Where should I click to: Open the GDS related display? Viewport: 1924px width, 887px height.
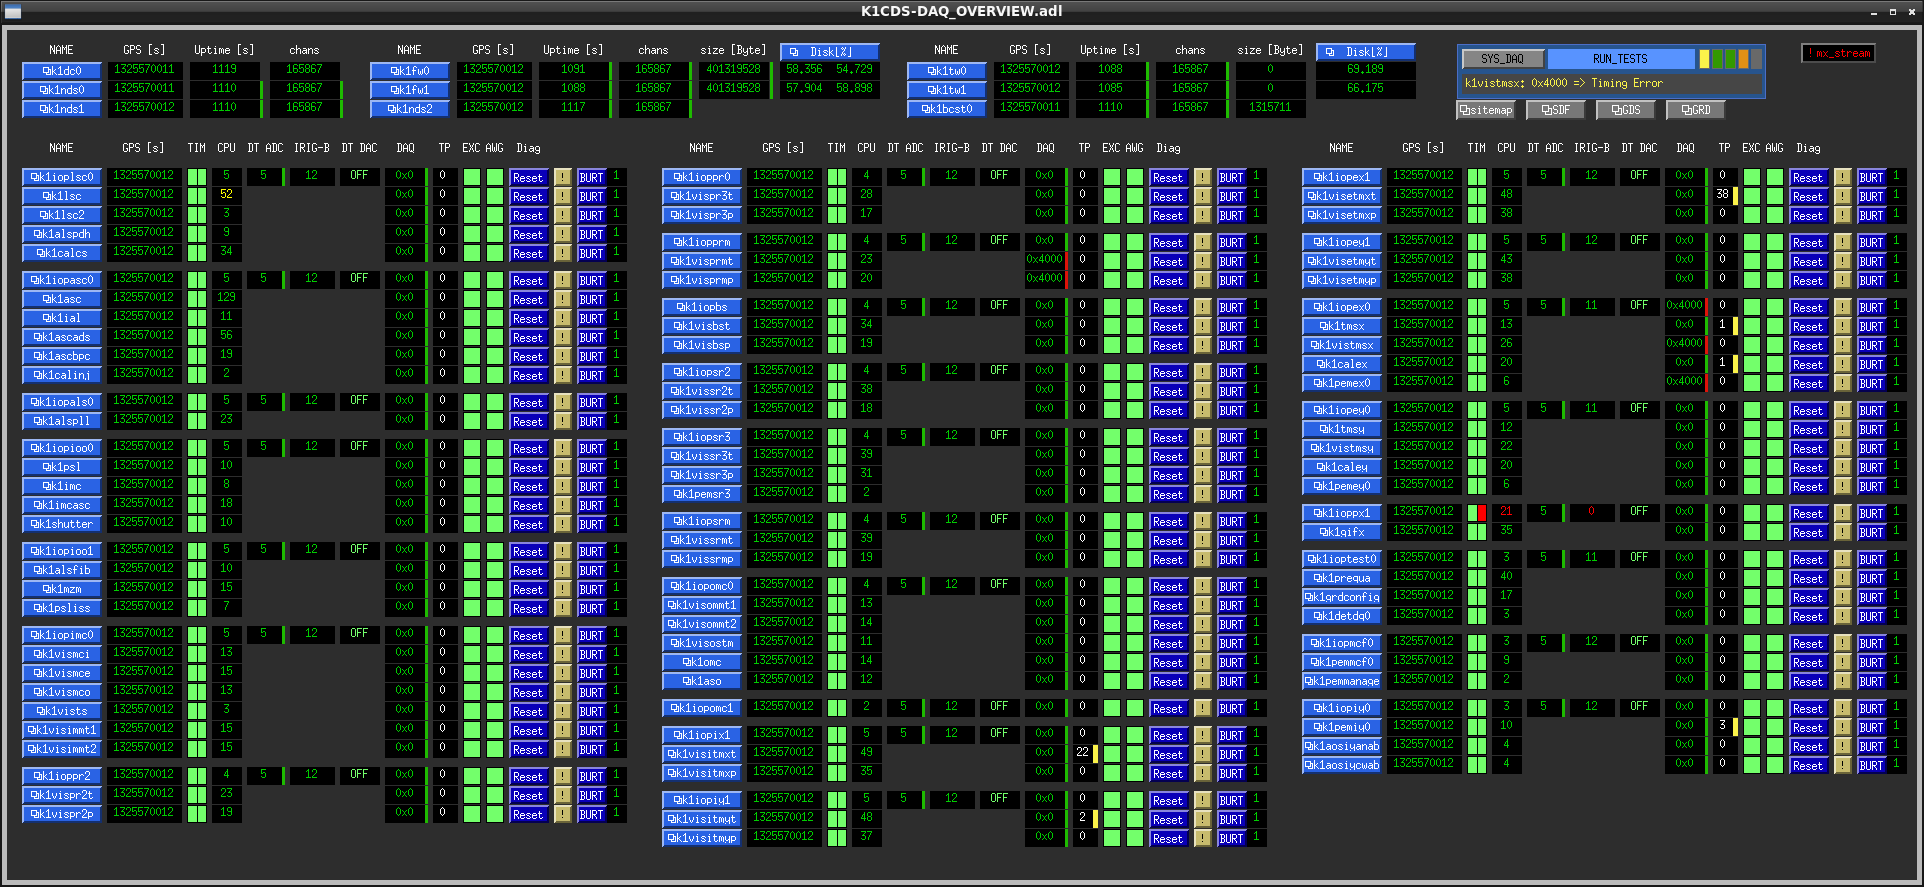1626,110
